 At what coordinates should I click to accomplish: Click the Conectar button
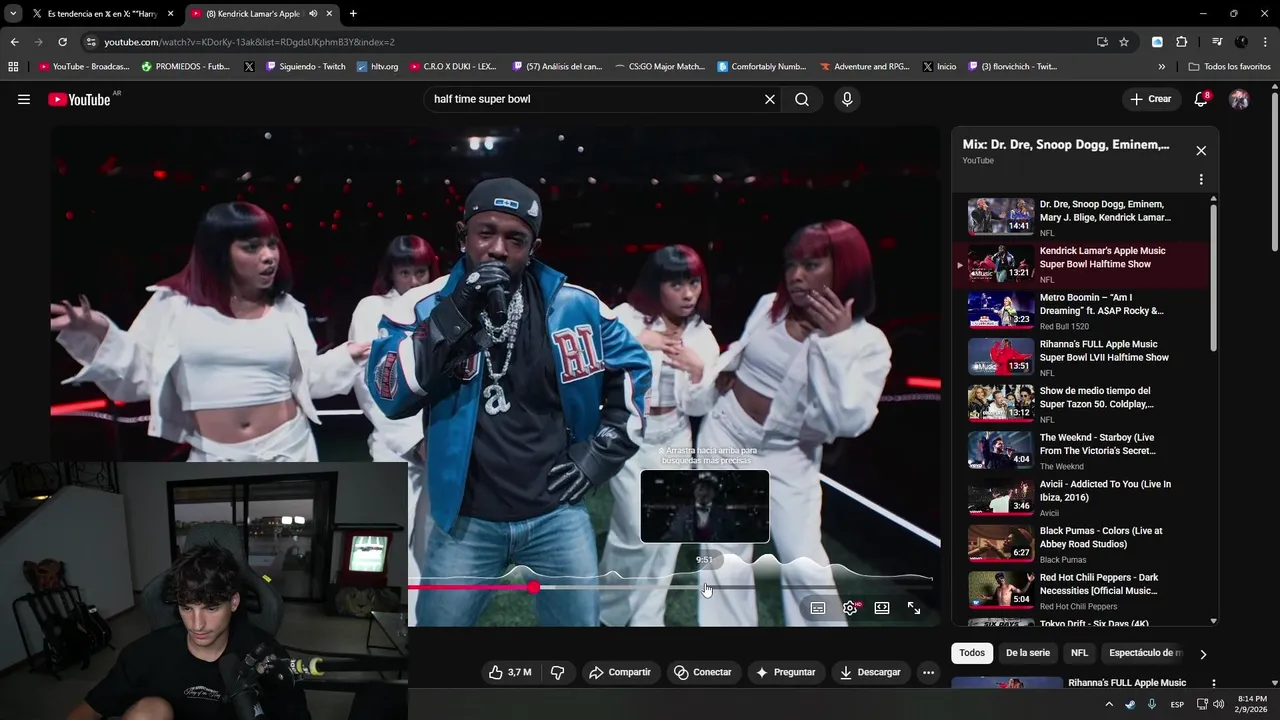pos(703,672)
